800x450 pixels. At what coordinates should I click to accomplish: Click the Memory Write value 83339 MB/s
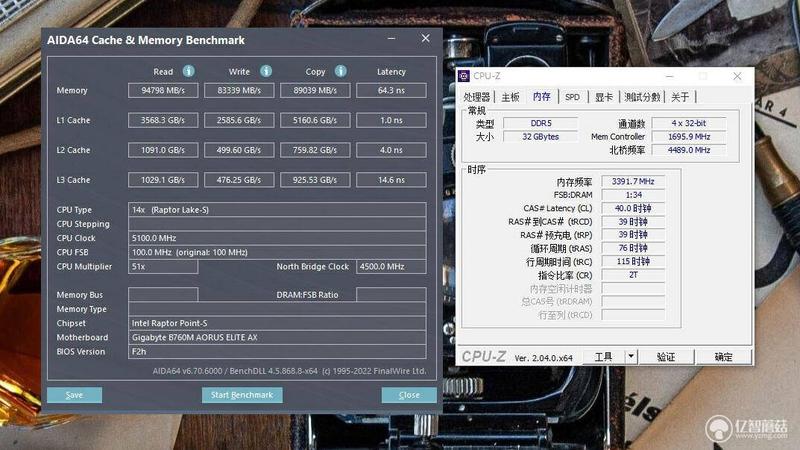239,90
